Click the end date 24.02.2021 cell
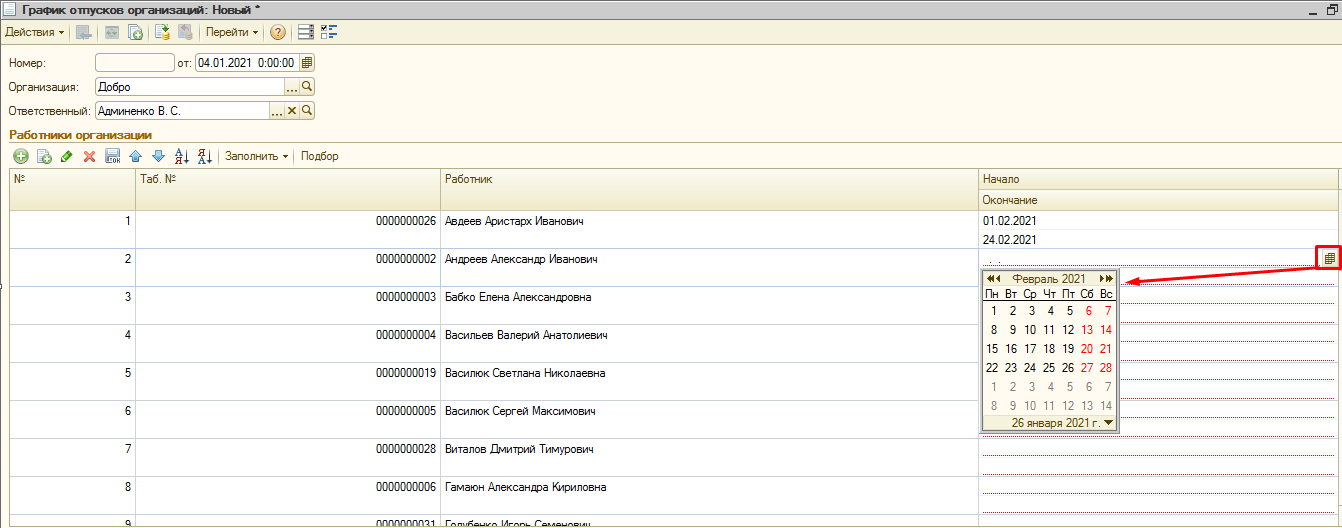This screenshot has height=528, width=1342. 1158,240
